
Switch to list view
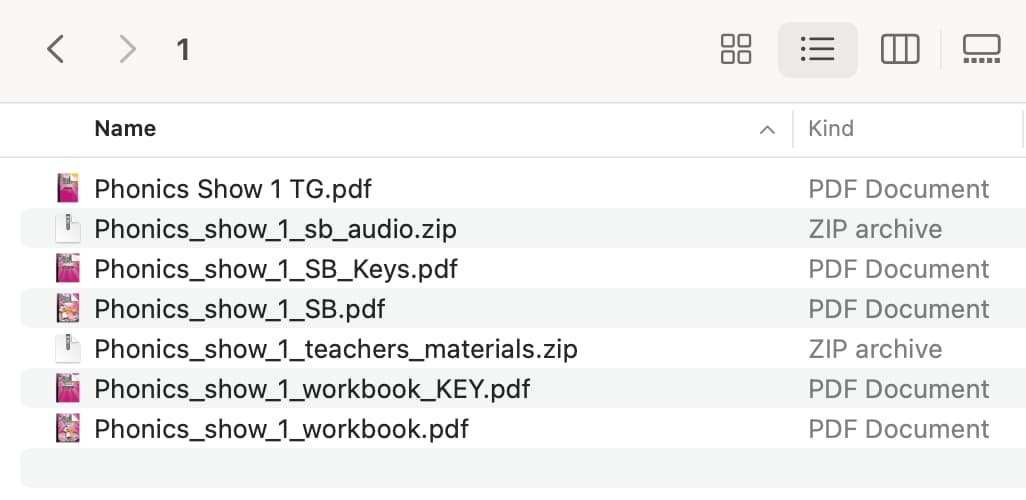pyautogui.click(x=817, y=49)
